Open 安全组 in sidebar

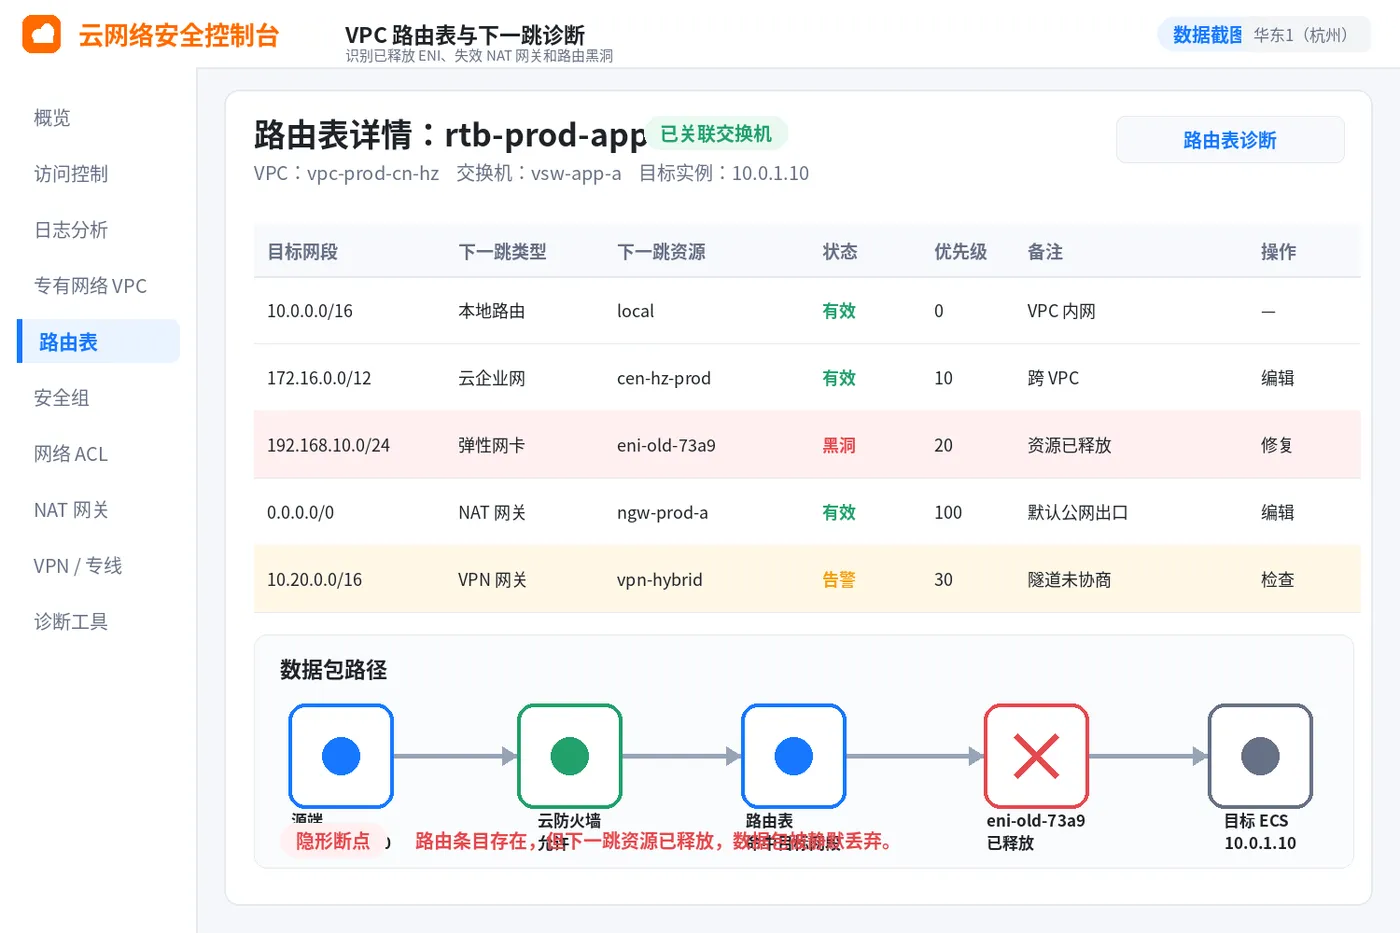tap(62, 398)
